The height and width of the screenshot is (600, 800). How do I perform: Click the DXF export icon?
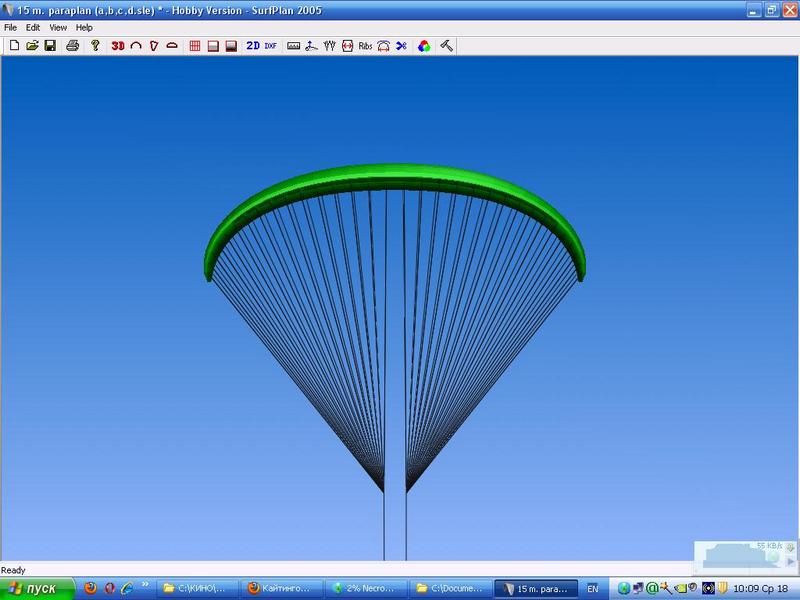click(x=270, y=46)
